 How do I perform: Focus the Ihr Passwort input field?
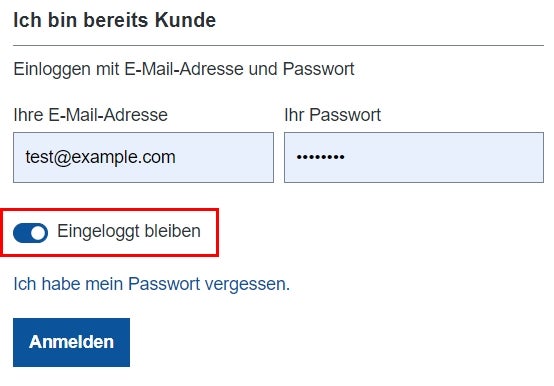pyautogui.click(x=414, y=158)
